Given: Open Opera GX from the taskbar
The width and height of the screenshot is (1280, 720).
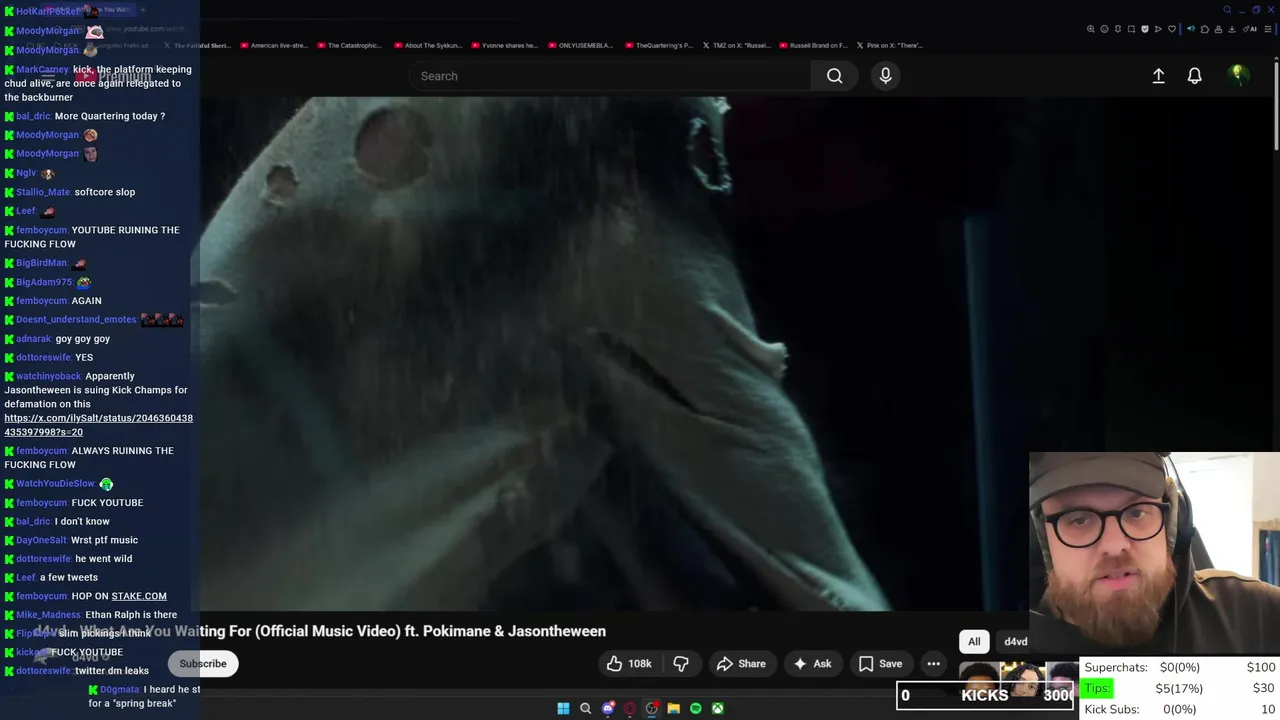Looking at the screenshot, I should (x=630, y=708).
